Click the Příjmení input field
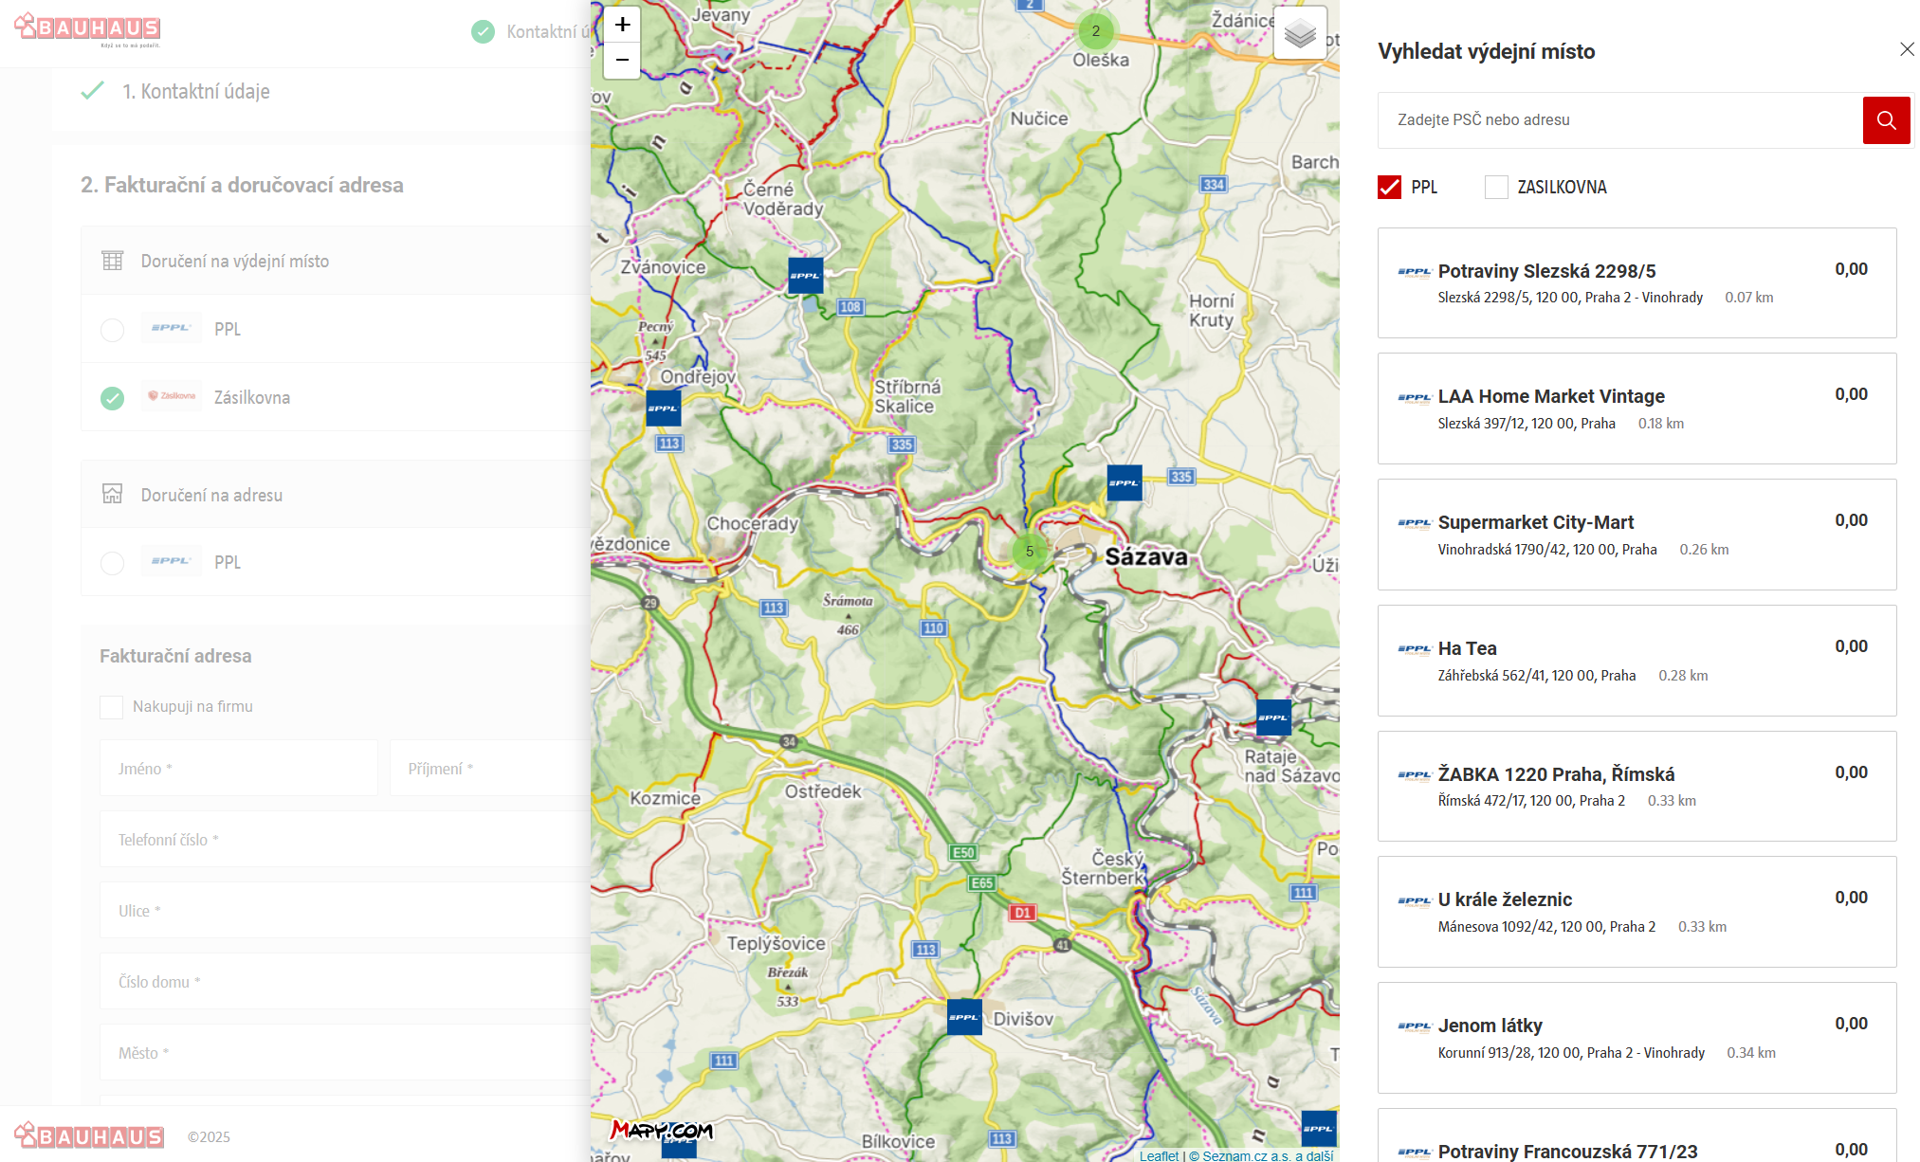The image size is (1920, 1162). pos(491,768)
